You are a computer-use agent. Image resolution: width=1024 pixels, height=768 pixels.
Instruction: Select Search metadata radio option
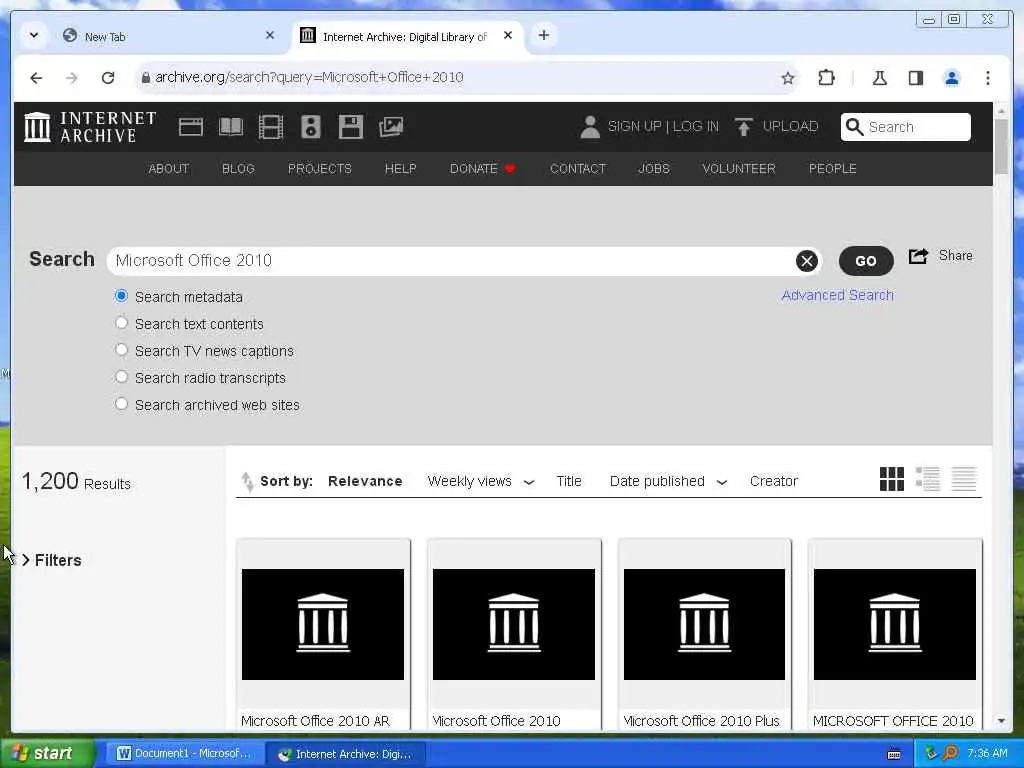pyautogui.click(x=121, y=296)
